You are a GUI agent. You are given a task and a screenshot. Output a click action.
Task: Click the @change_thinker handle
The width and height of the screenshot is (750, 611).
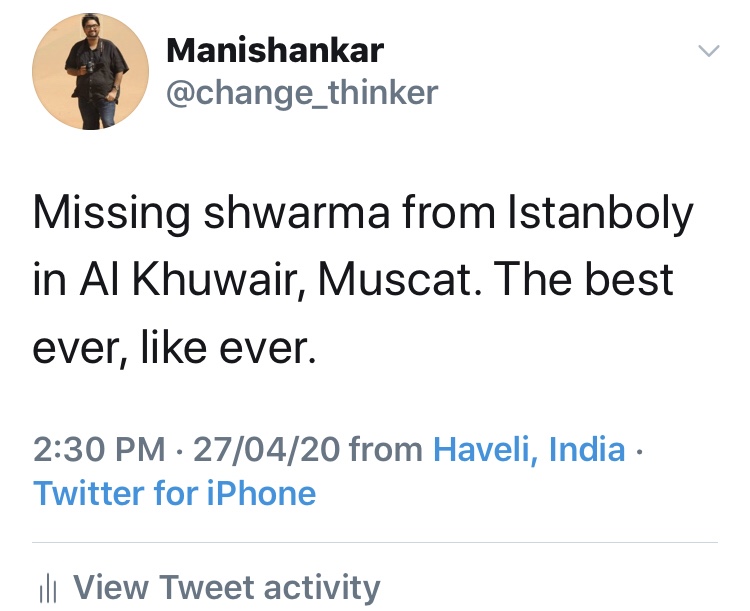[x=301, y=93]
